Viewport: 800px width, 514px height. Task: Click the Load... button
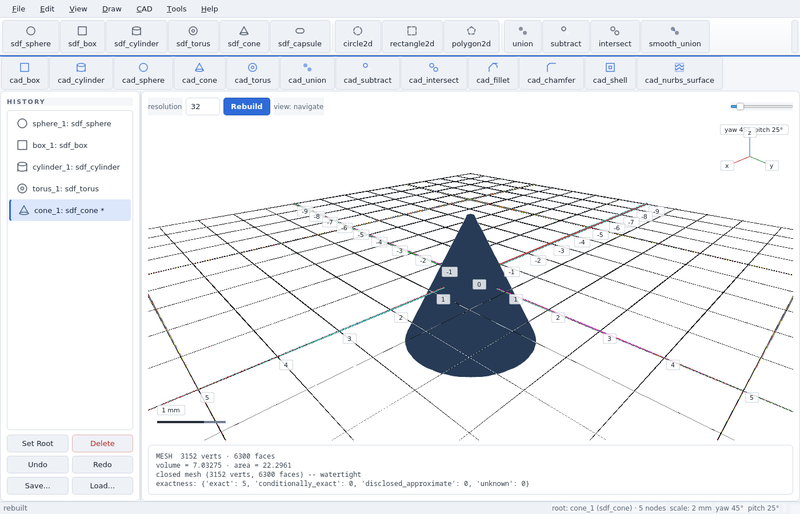click(102, 485)
